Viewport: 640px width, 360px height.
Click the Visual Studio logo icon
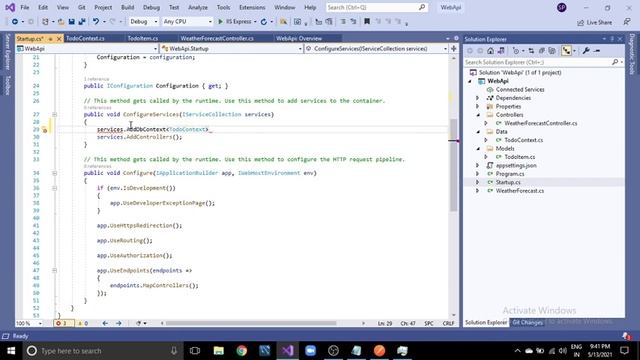click(10, 7)
